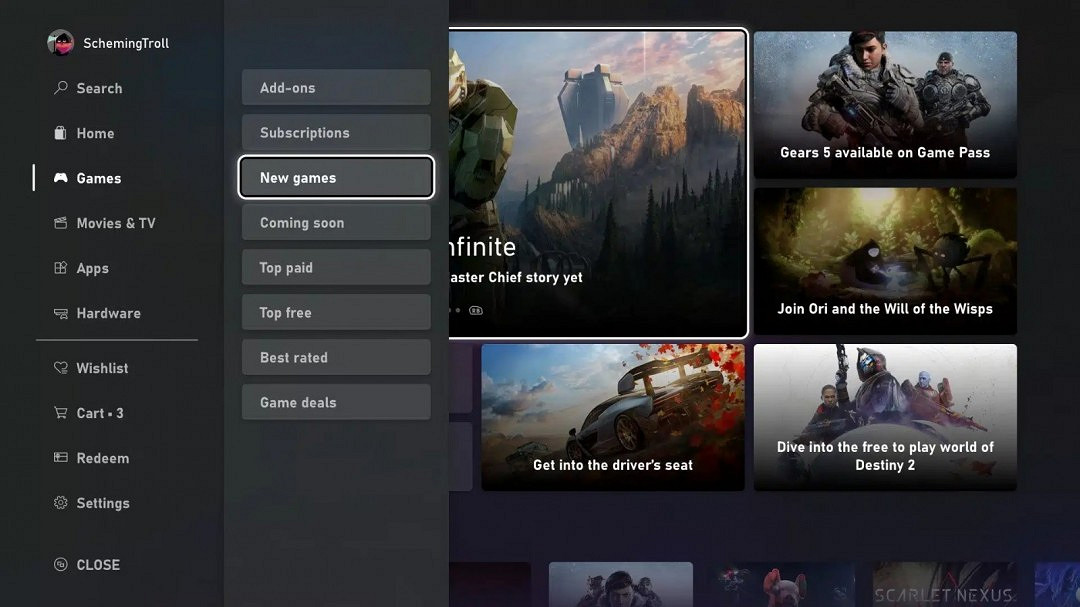Image resolution: width=1080 pixels, height=607 pixels.
Task: Click the Movies & TV clapperboard icon
Action: [x=61, y=223]
